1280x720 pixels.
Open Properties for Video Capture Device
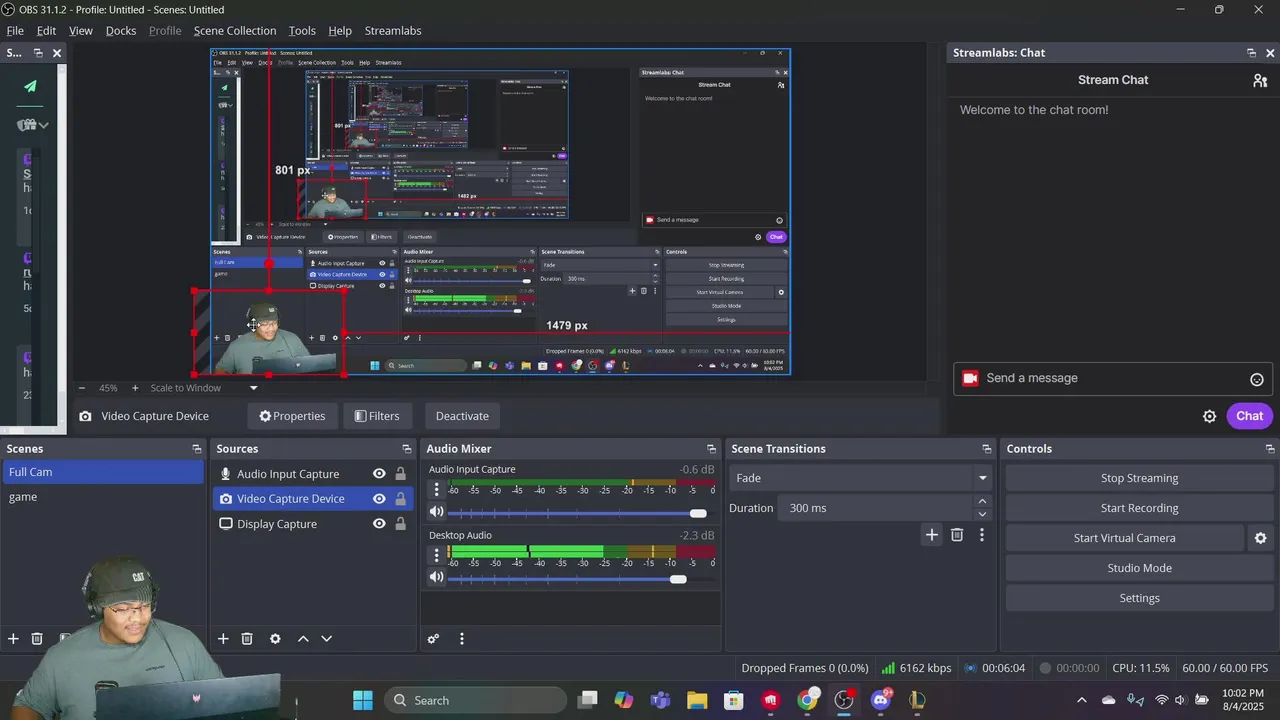click(x=292, y=416)
